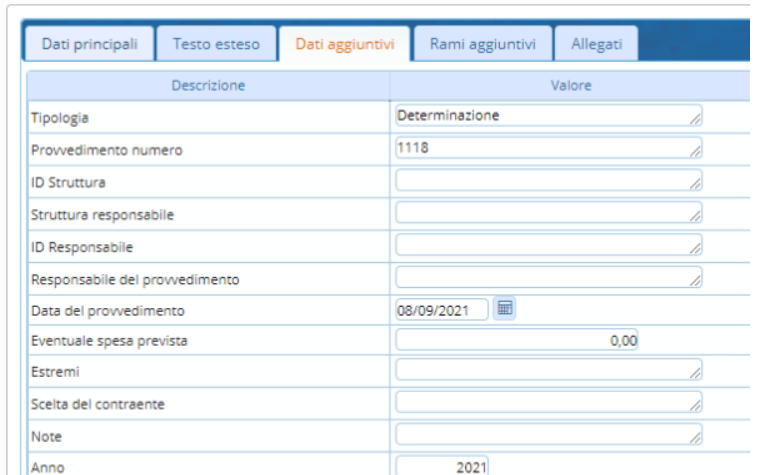Select the Anno field showing 2021
Image resolution: width=784 pixels, height=475 pixels.
(442, 466)
